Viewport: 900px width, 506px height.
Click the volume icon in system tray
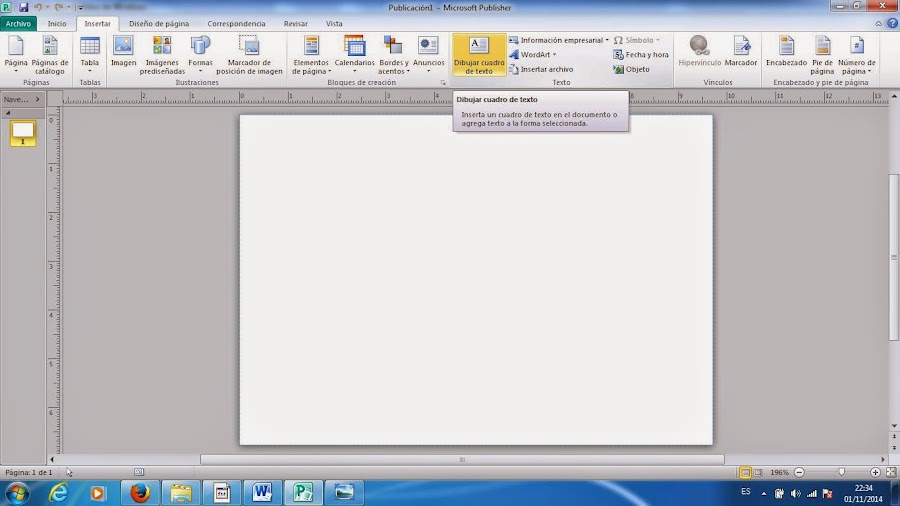796,493
